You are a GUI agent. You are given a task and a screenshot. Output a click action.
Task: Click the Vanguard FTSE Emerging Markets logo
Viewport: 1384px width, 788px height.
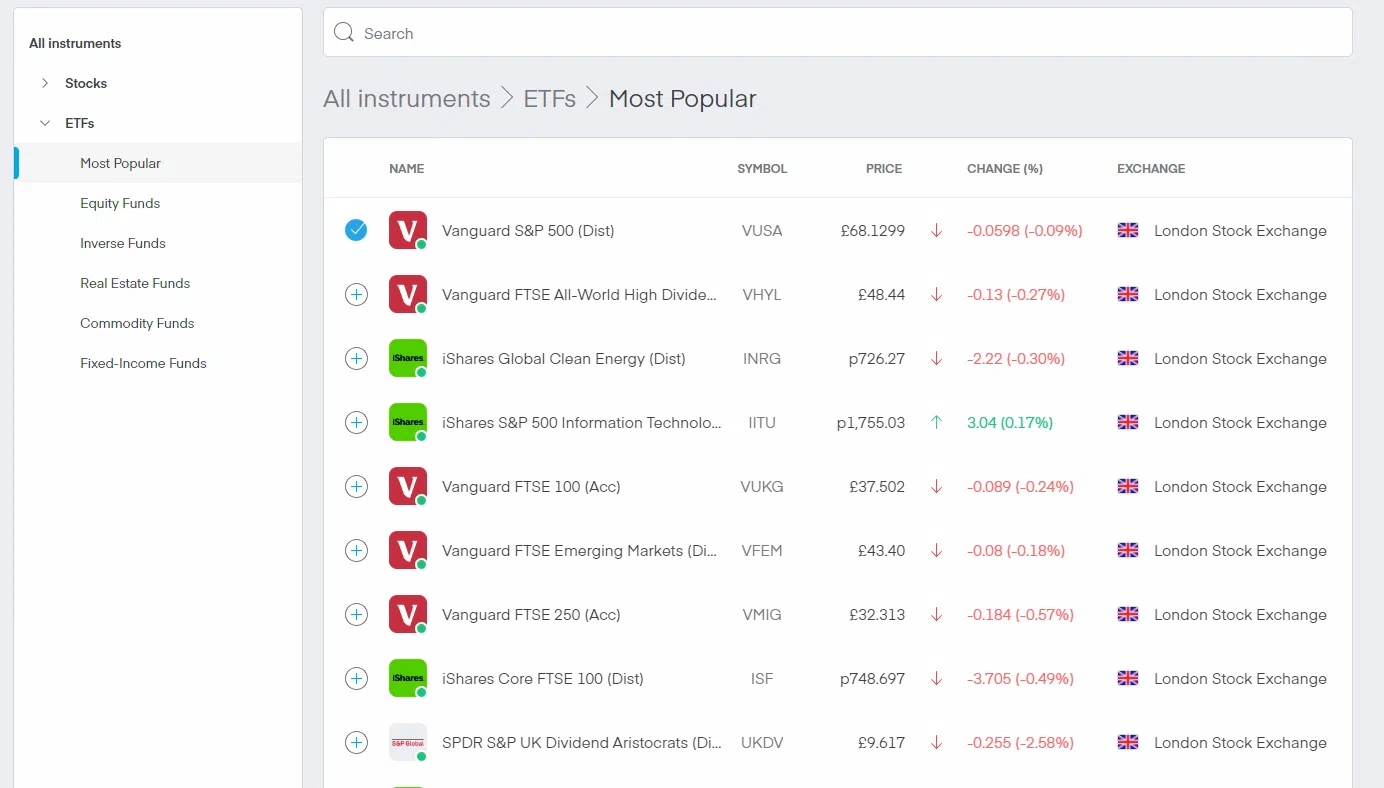click(408, 550)
